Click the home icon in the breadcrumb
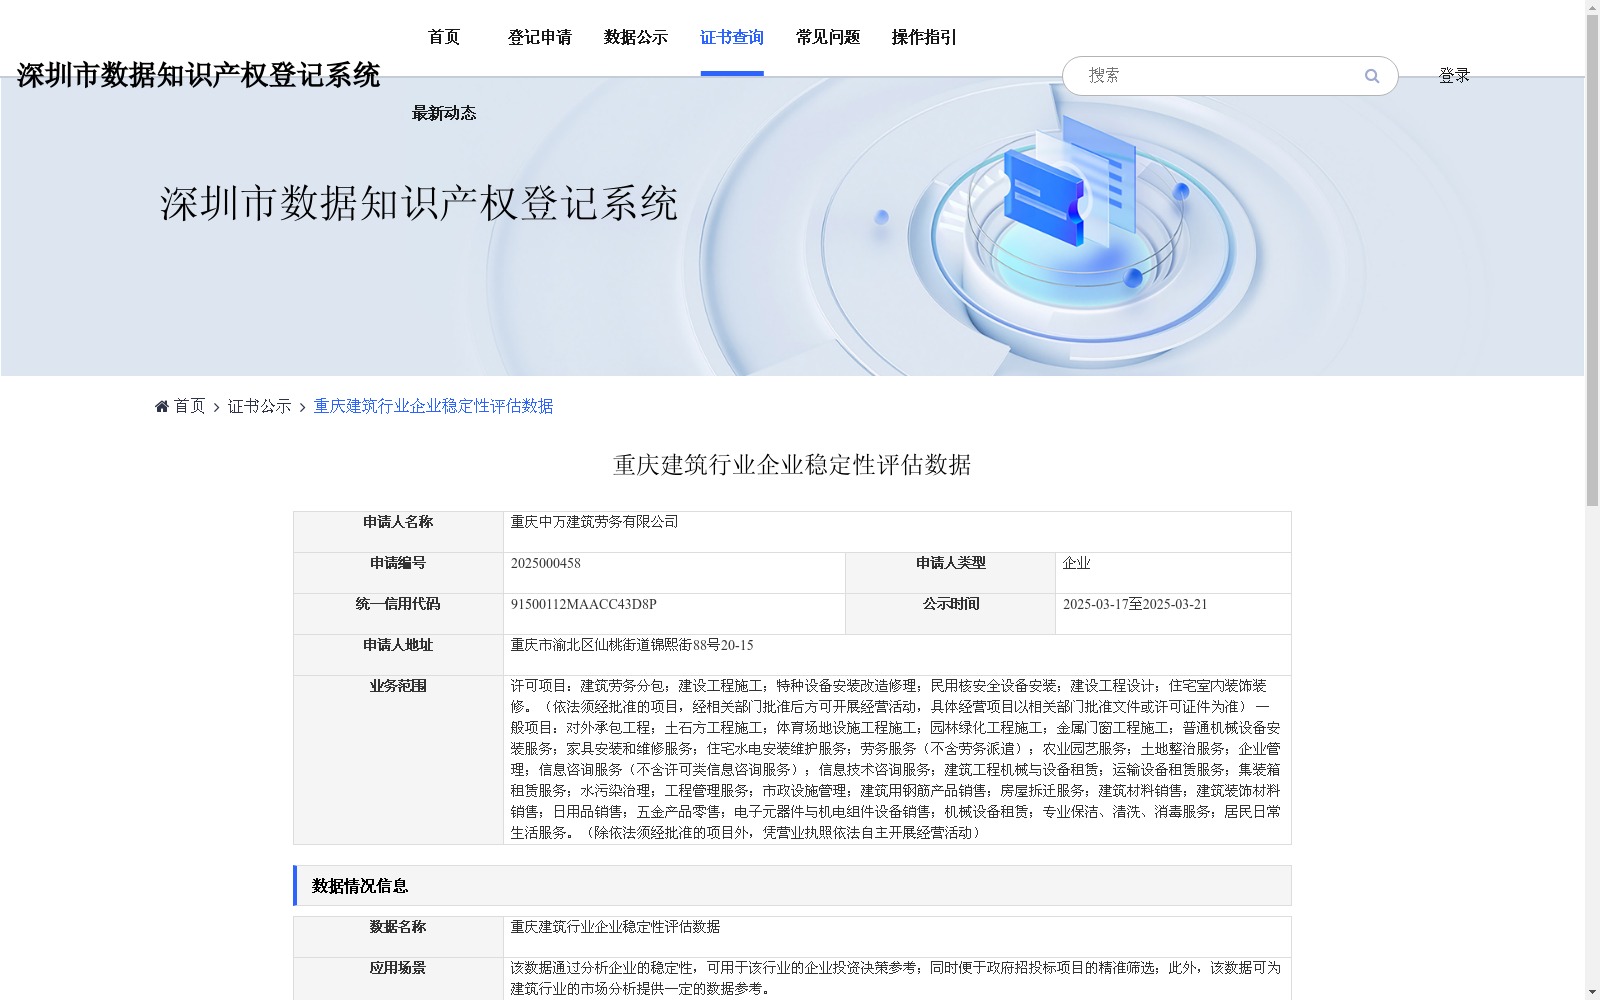 pos(162,406)
